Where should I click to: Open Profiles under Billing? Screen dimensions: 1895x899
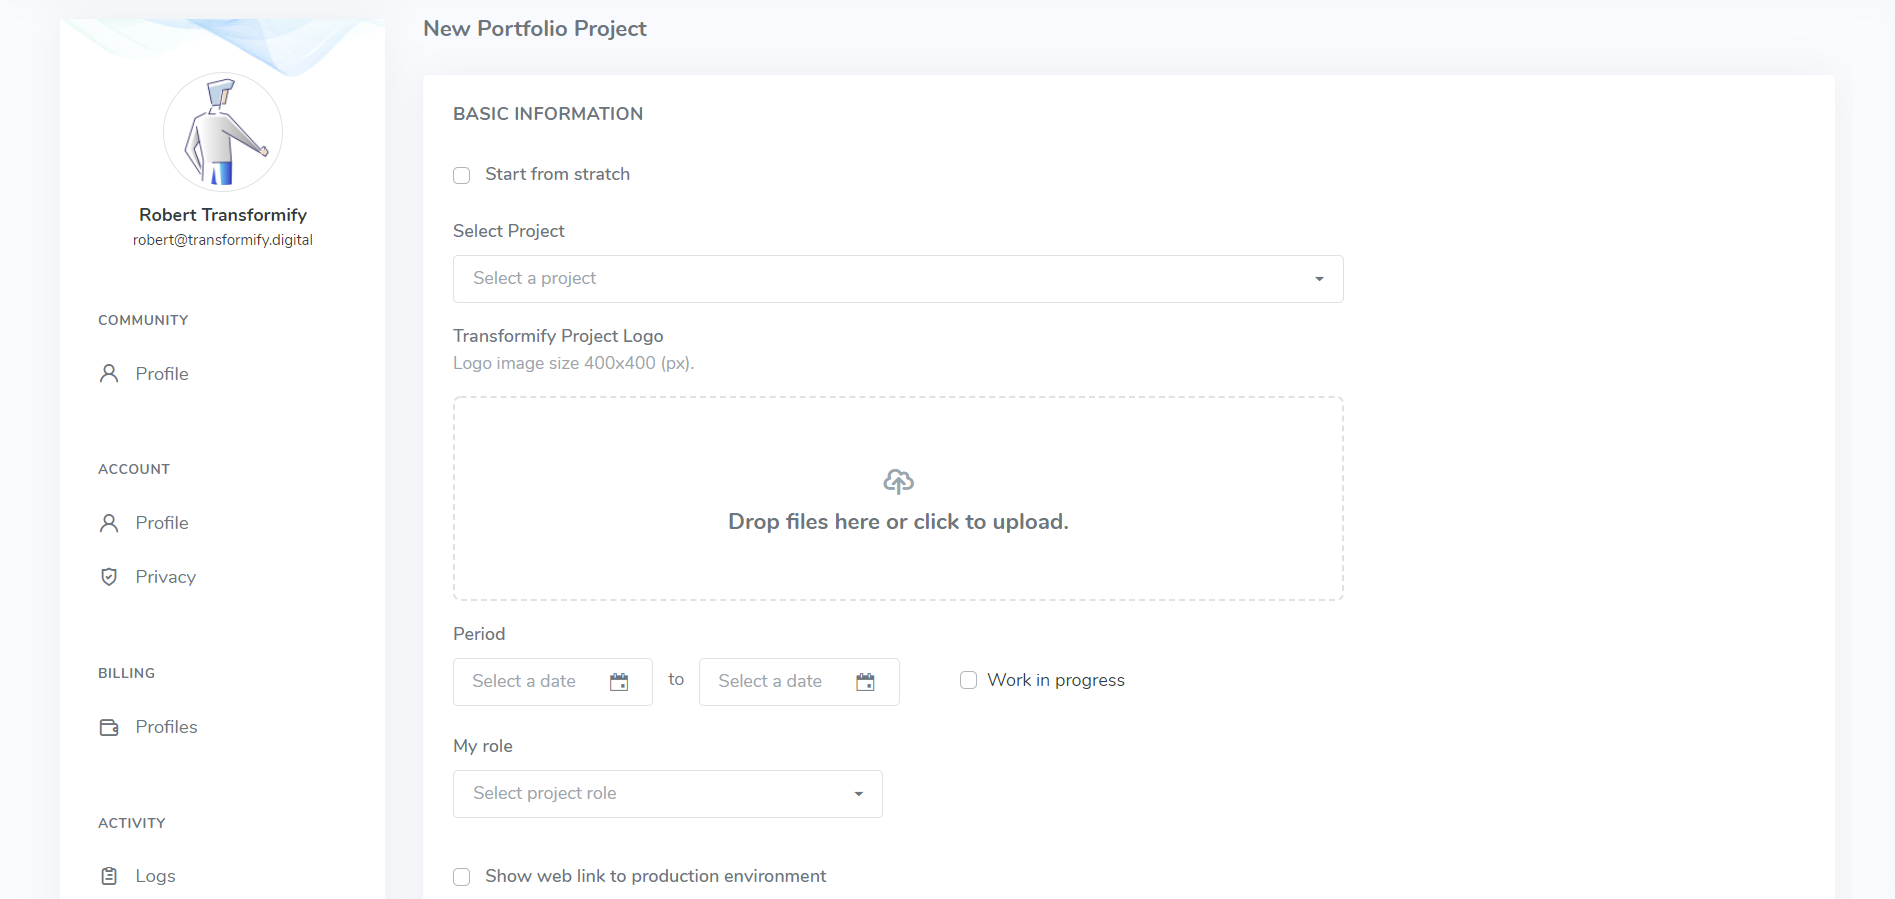(x=166, y=727)
